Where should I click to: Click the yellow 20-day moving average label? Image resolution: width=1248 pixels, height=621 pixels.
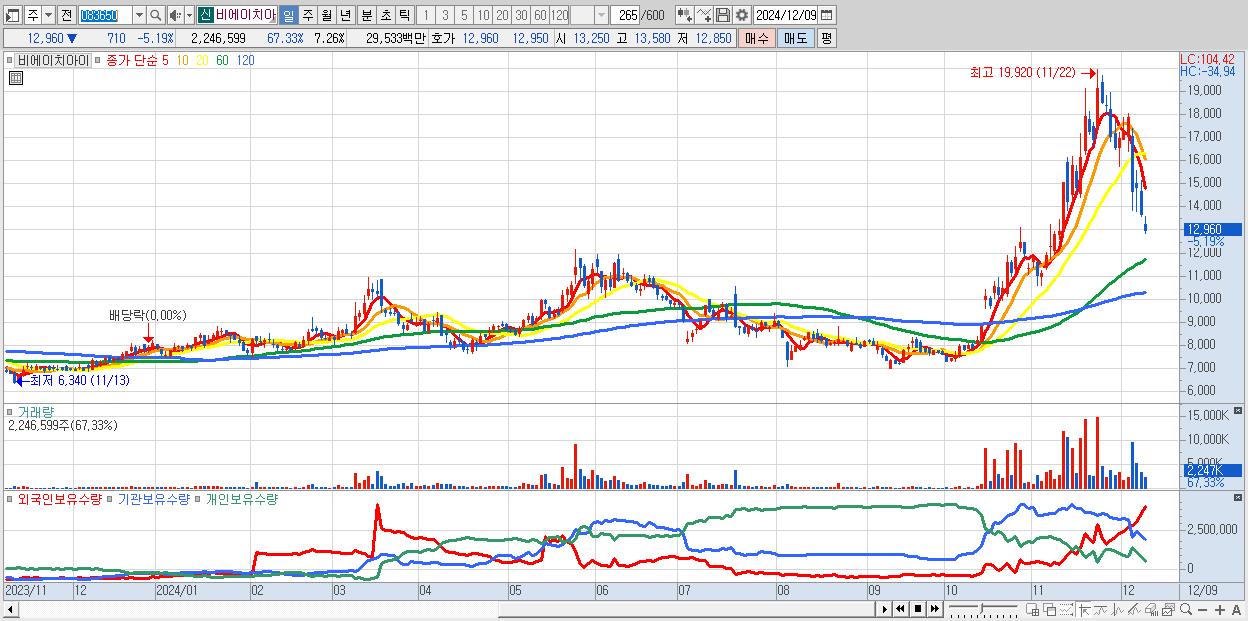pyautogui.click(x=202, y=60)
